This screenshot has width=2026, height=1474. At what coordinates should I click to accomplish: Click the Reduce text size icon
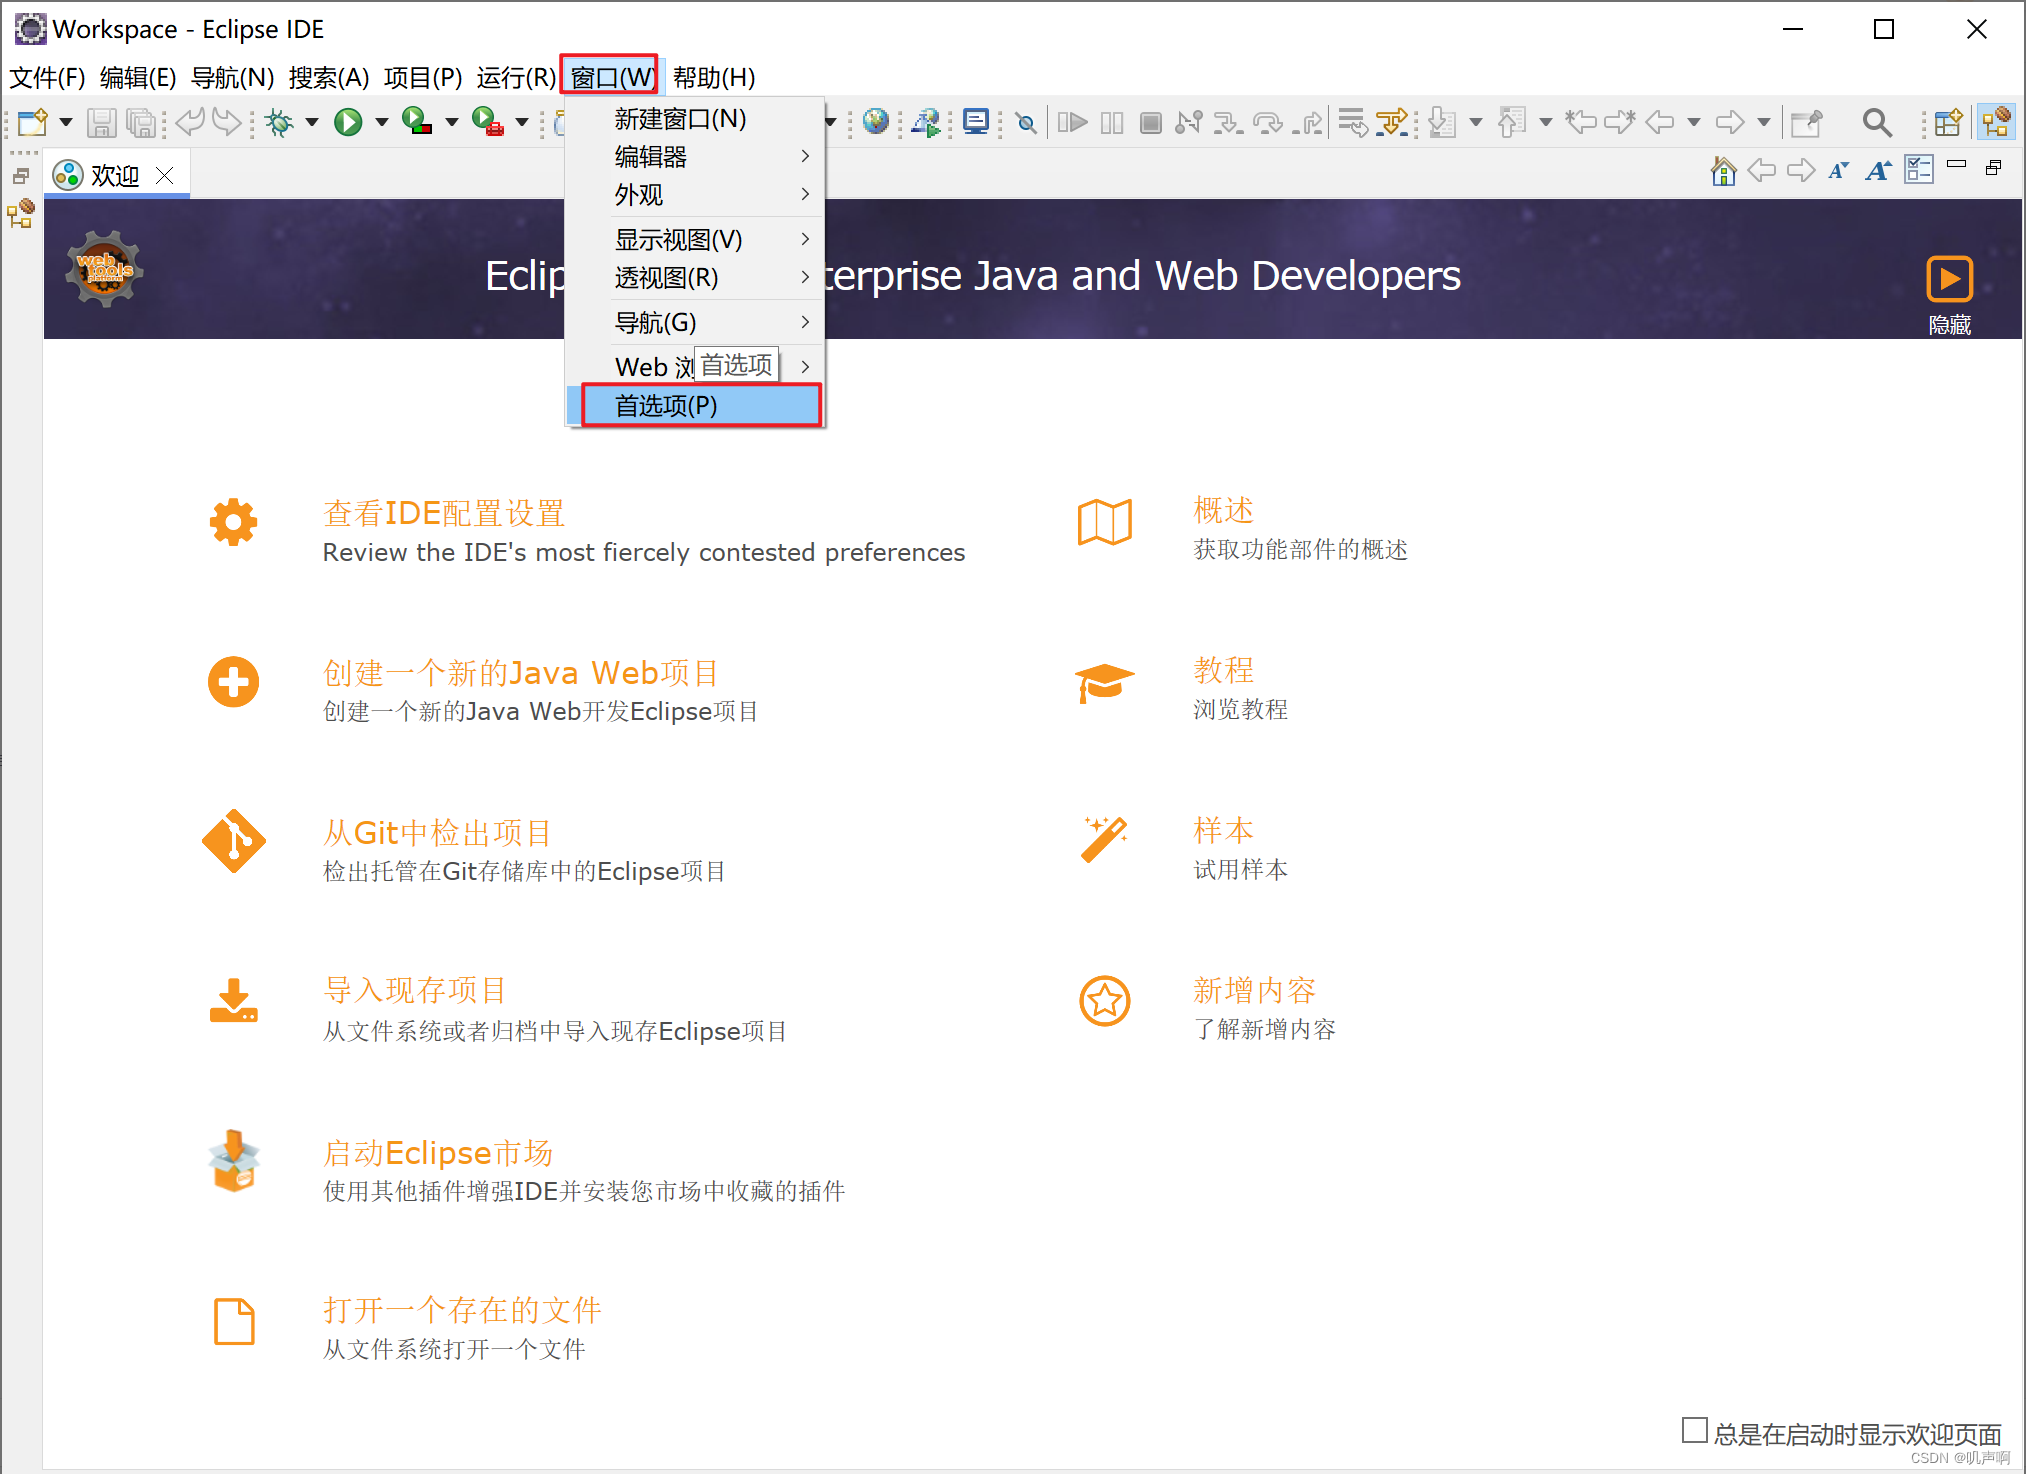[1839, 170]
